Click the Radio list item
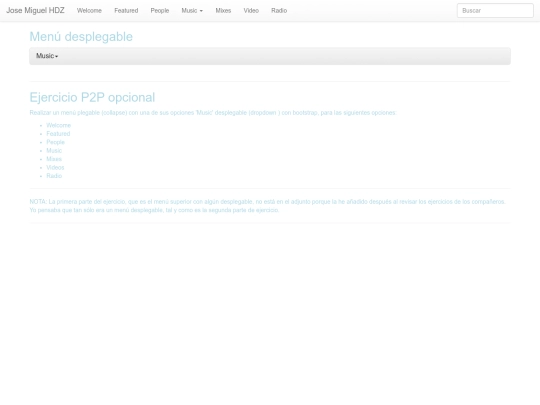The width and height of the screenshot is (540, 405). (54, 176)
